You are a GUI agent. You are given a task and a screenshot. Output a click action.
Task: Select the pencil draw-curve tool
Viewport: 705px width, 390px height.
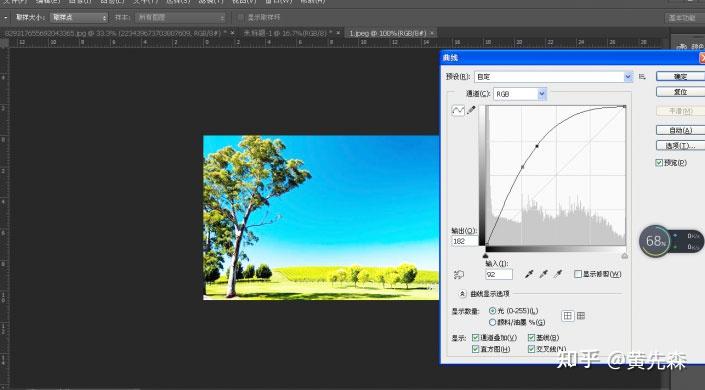(x=471, y=110)
